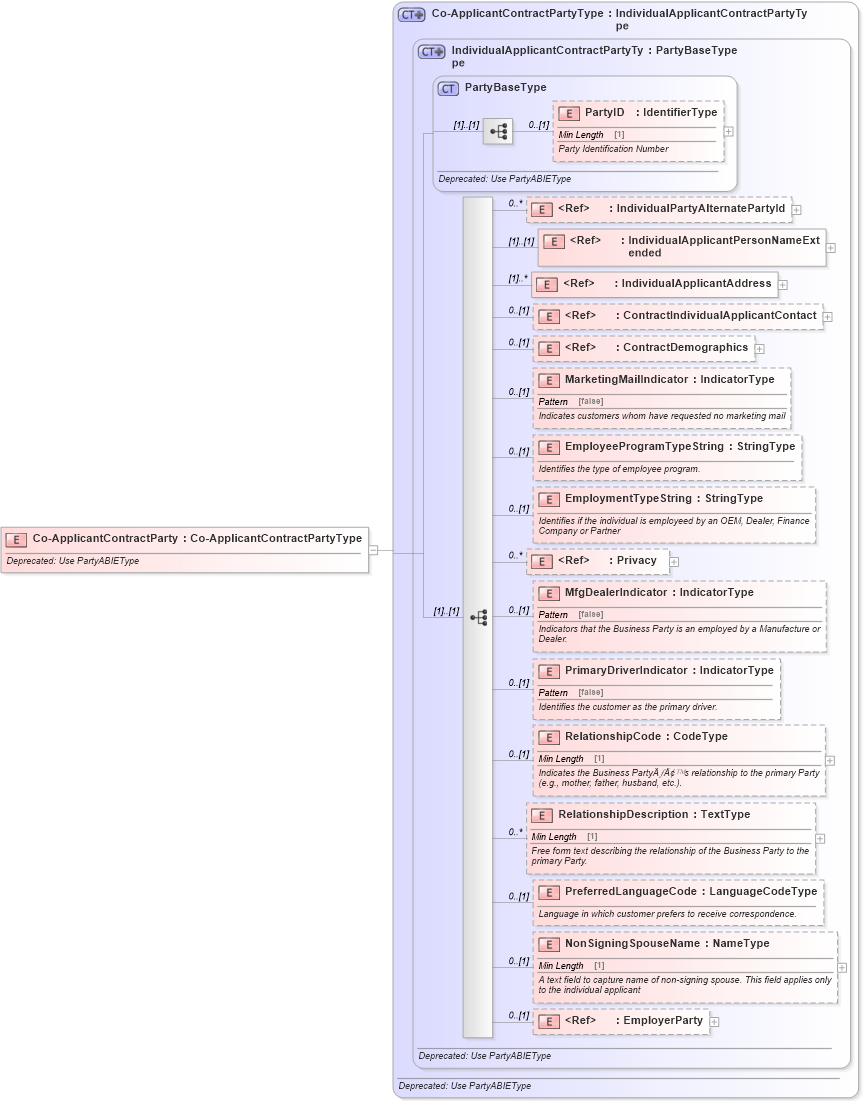This screenshot has height=1101, width=863.
Task: Click the E icon of the PartyID element
Action: (x=567, y=112)
